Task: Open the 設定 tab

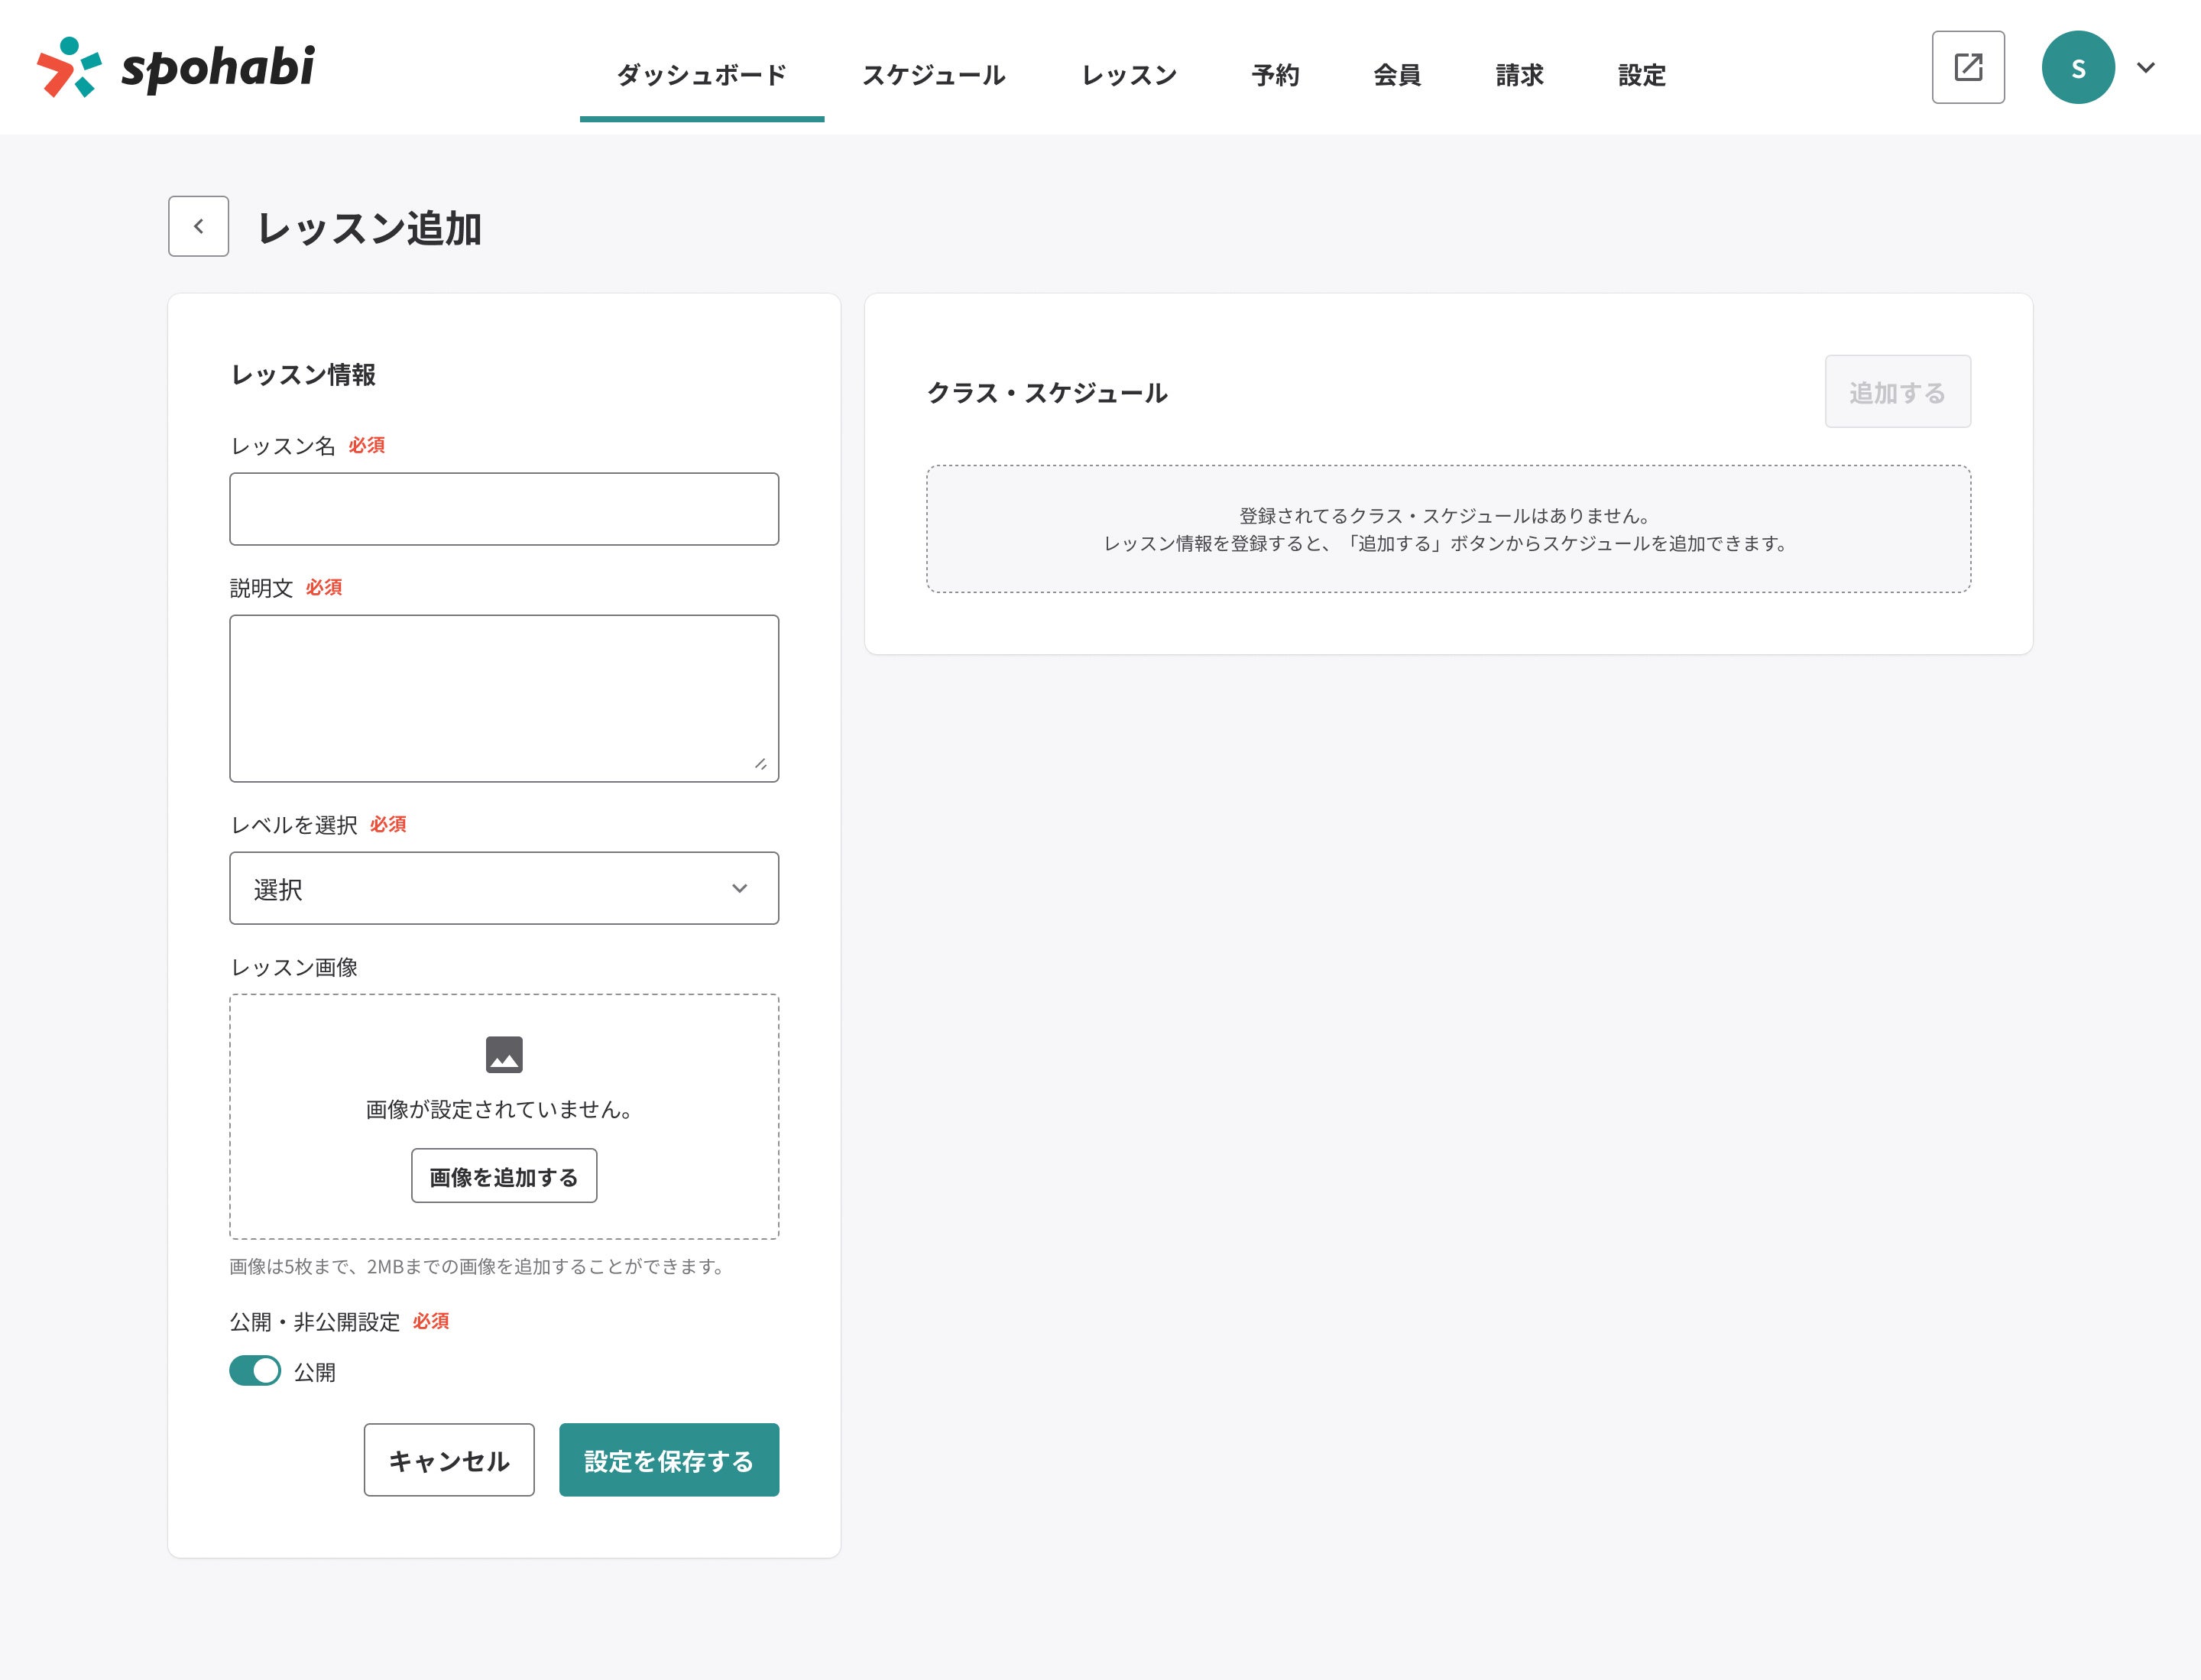Action: point(1641,75)
